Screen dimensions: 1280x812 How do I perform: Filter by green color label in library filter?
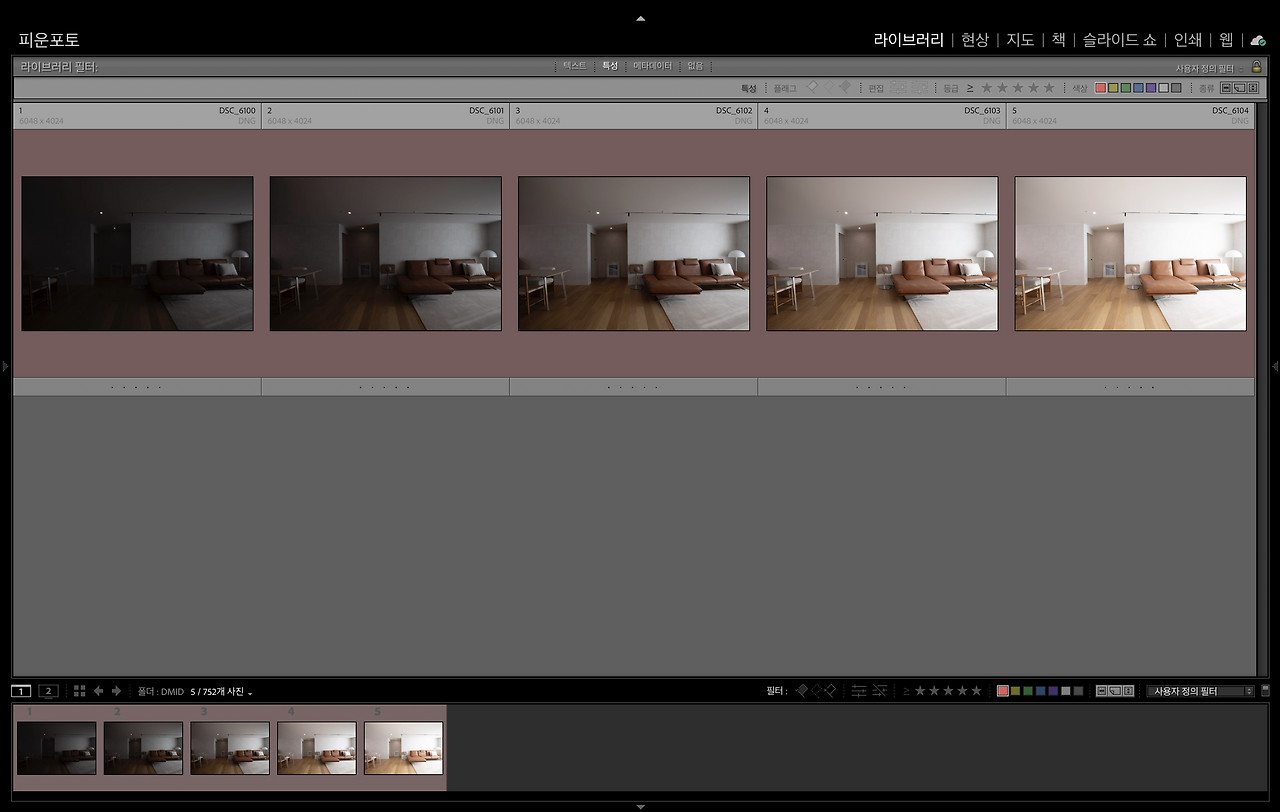(1126, 88)
